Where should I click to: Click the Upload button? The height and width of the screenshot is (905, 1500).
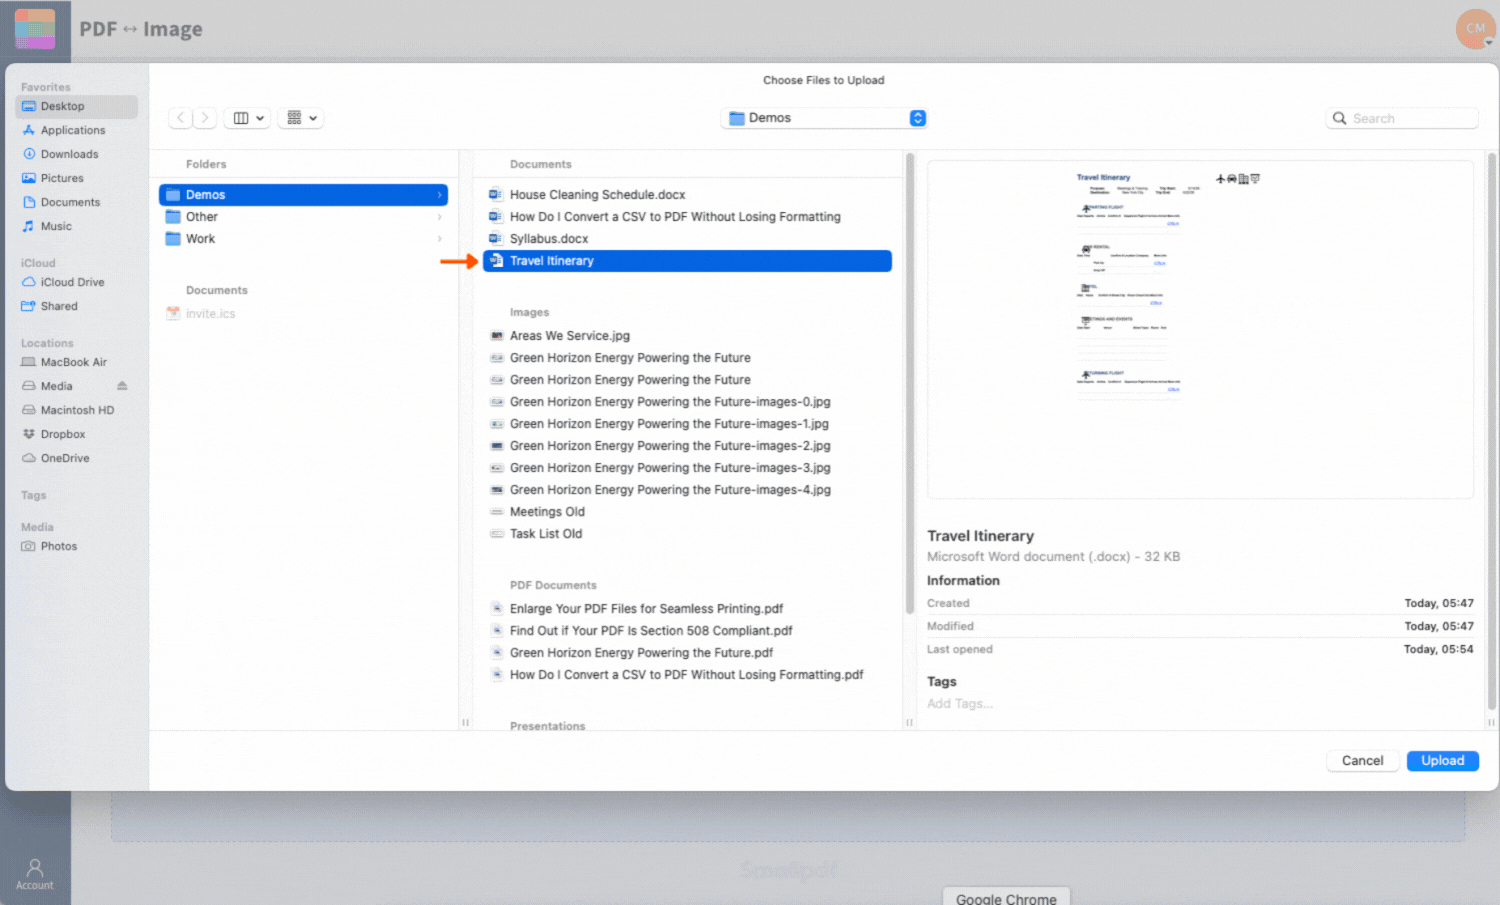tap(1441, 760)
